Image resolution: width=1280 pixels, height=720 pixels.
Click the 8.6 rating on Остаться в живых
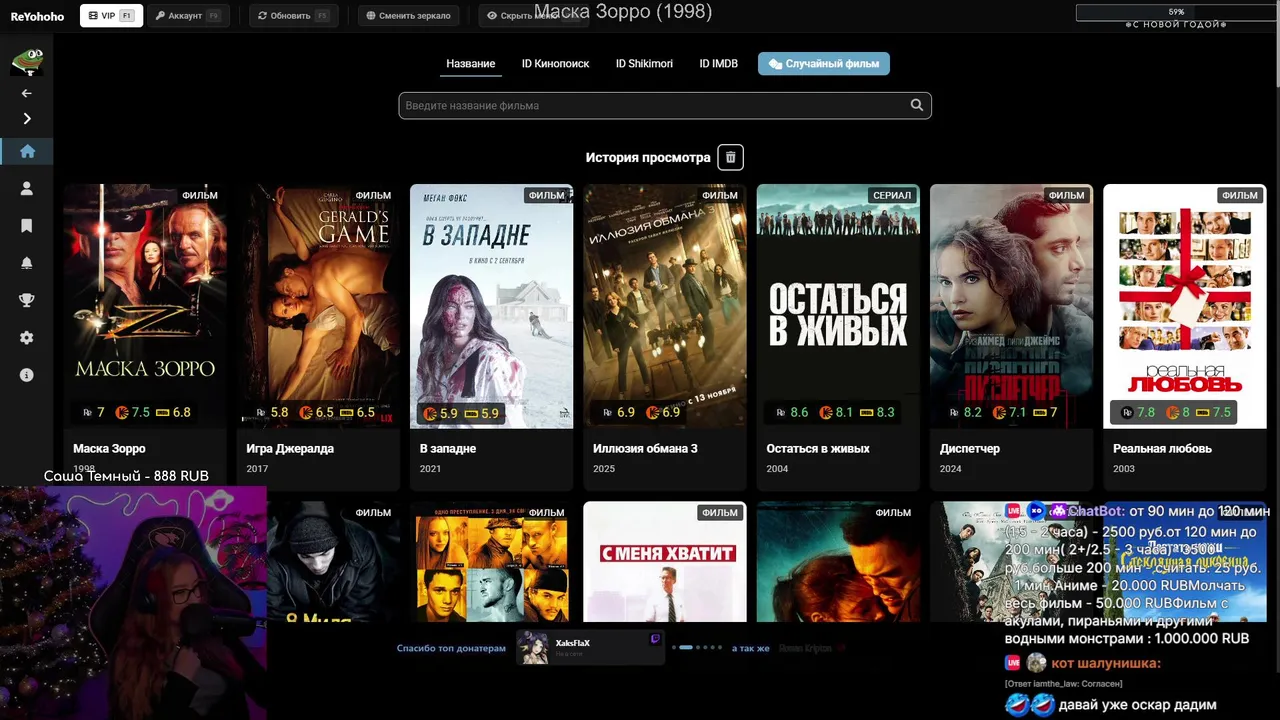791,412
